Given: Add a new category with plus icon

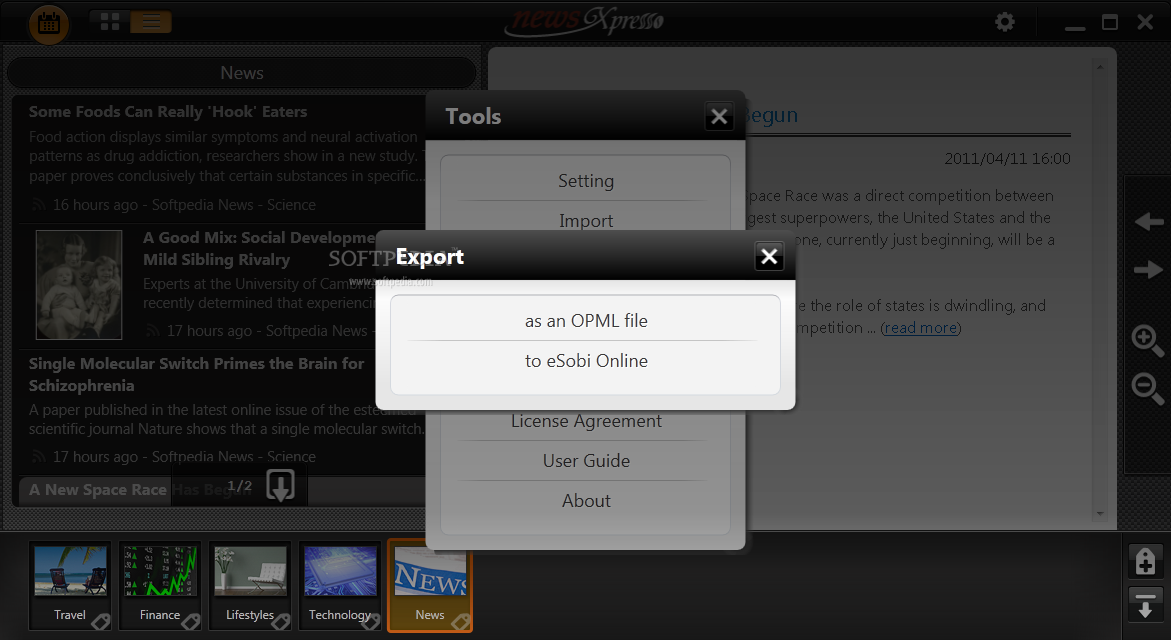Looking at the screenshot, I should pyautogui.click(x=1145, y=562).
